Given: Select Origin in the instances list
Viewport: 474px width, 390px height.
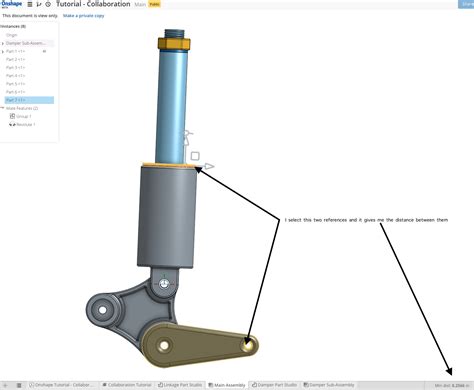Looking at the screenshot, I should click(11, 35).
